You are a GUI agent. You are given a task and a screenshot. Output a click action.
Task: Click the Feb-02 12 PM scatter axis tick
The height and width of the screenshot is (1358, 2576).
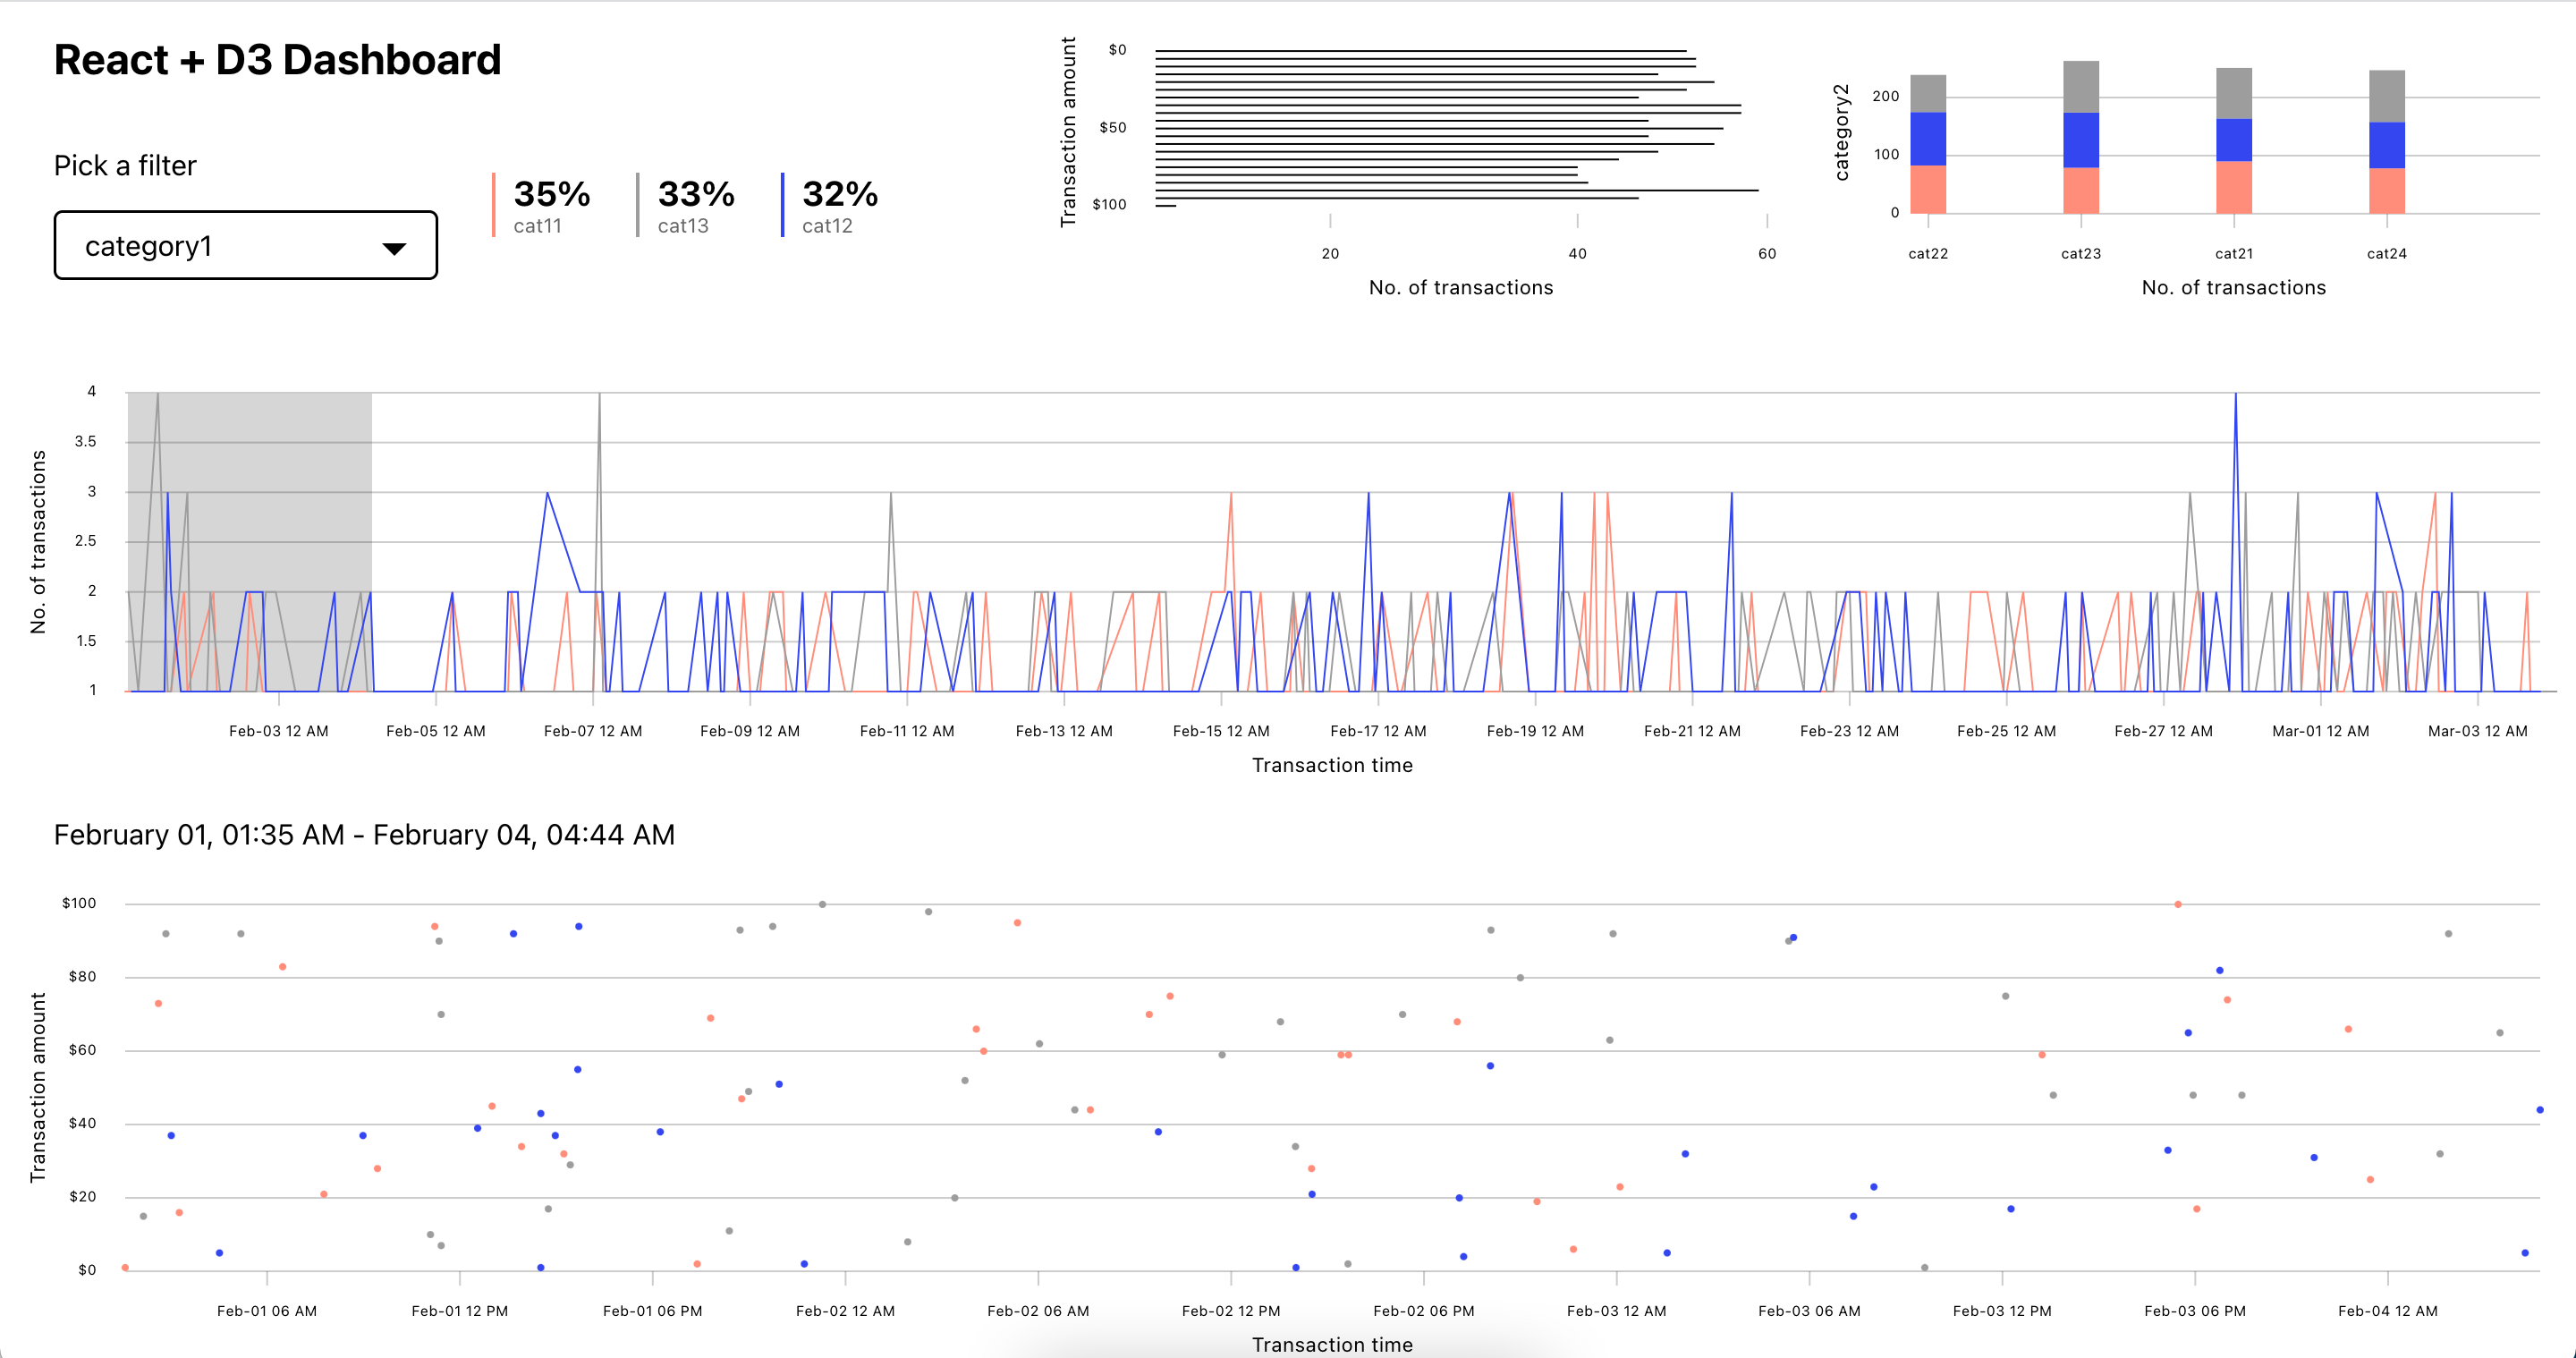coord(1230,1309)
